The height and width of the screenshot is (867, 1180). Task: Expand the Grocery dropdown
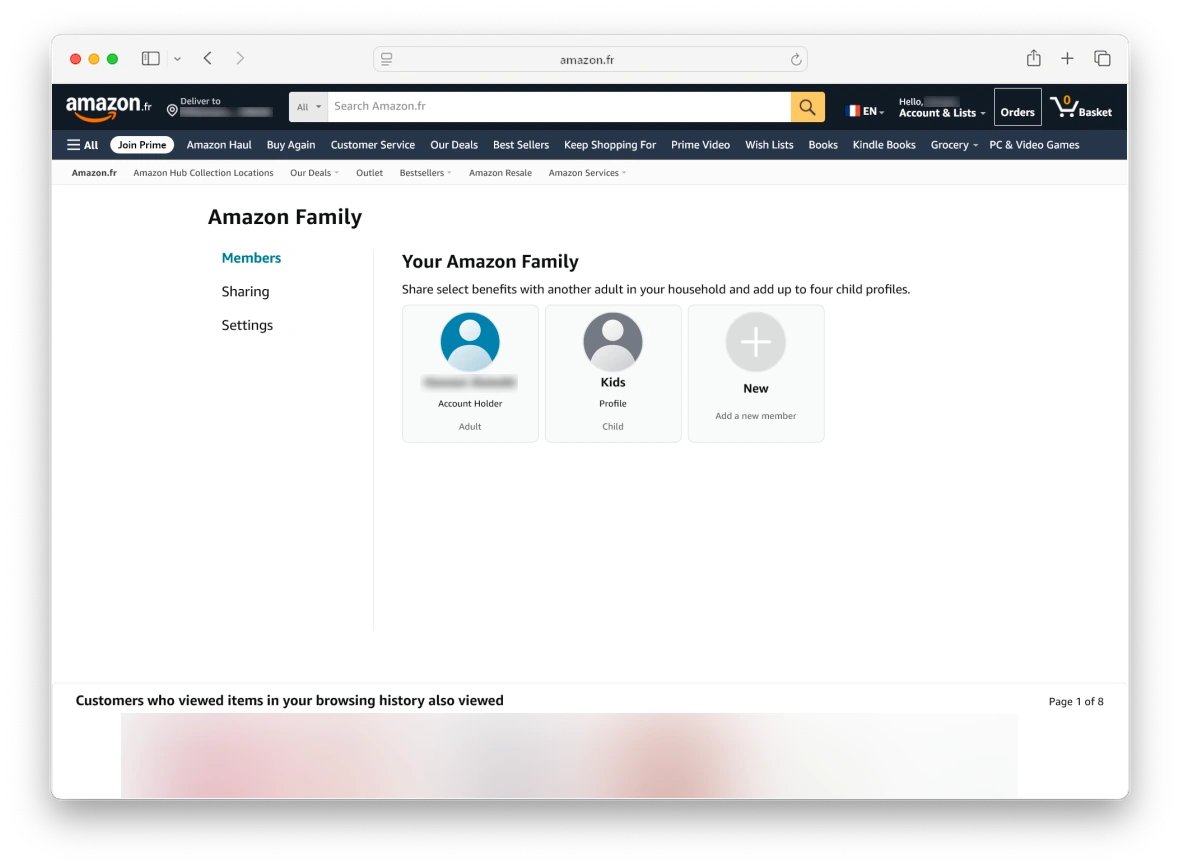953,144
